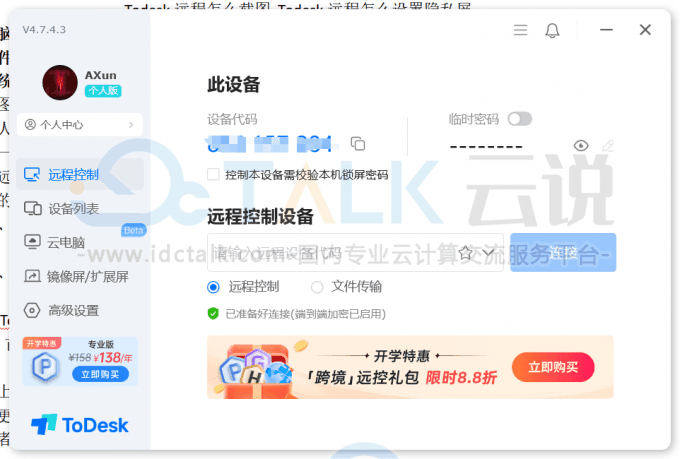Click the 专业版 P badge icon

pos(45,367)
